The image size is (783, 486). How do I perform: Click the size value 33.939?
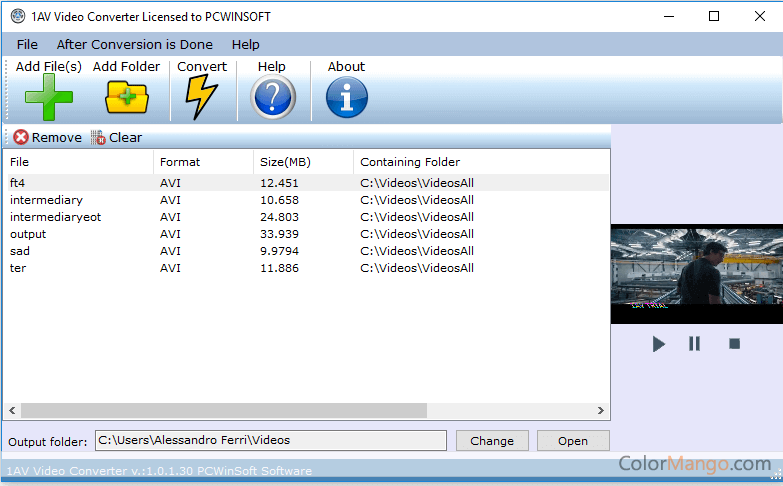pyautogui.click(x=279, y=234)
